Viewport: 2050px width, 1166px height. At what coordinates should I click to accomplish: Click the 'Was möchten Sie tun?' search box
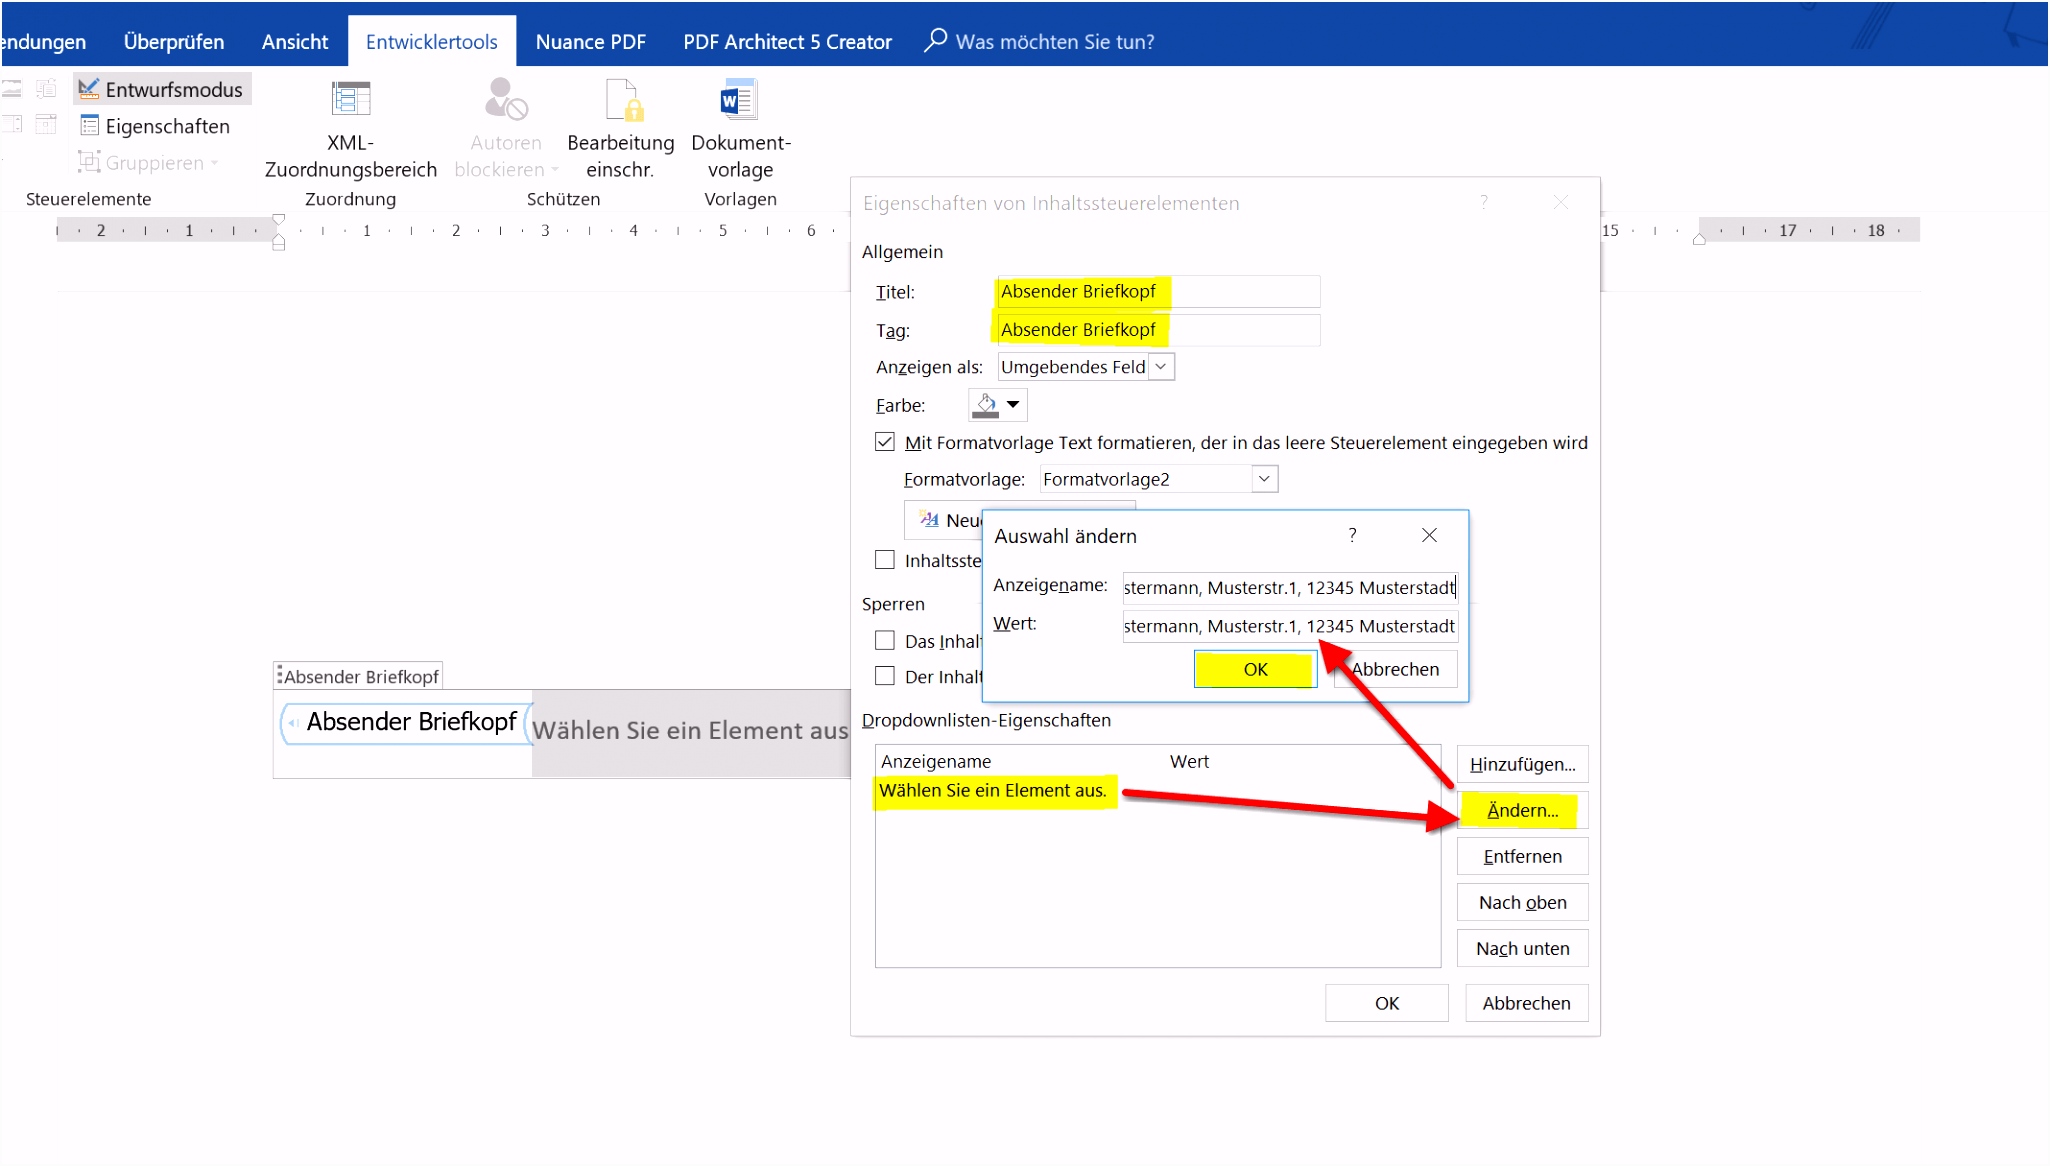(x=1055, y=42)
